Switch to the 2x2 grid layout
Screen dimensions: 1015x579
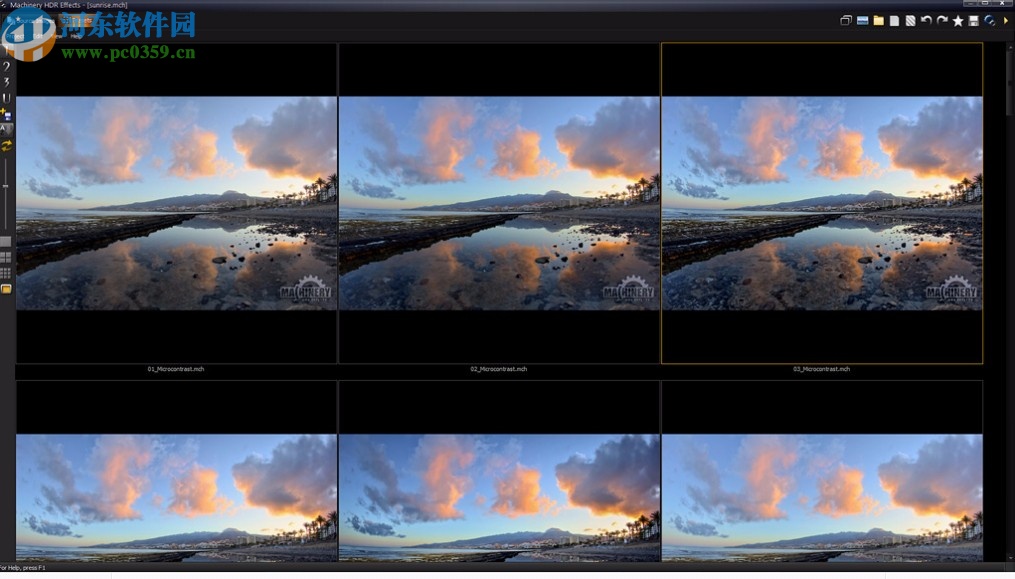click(6, 257)
